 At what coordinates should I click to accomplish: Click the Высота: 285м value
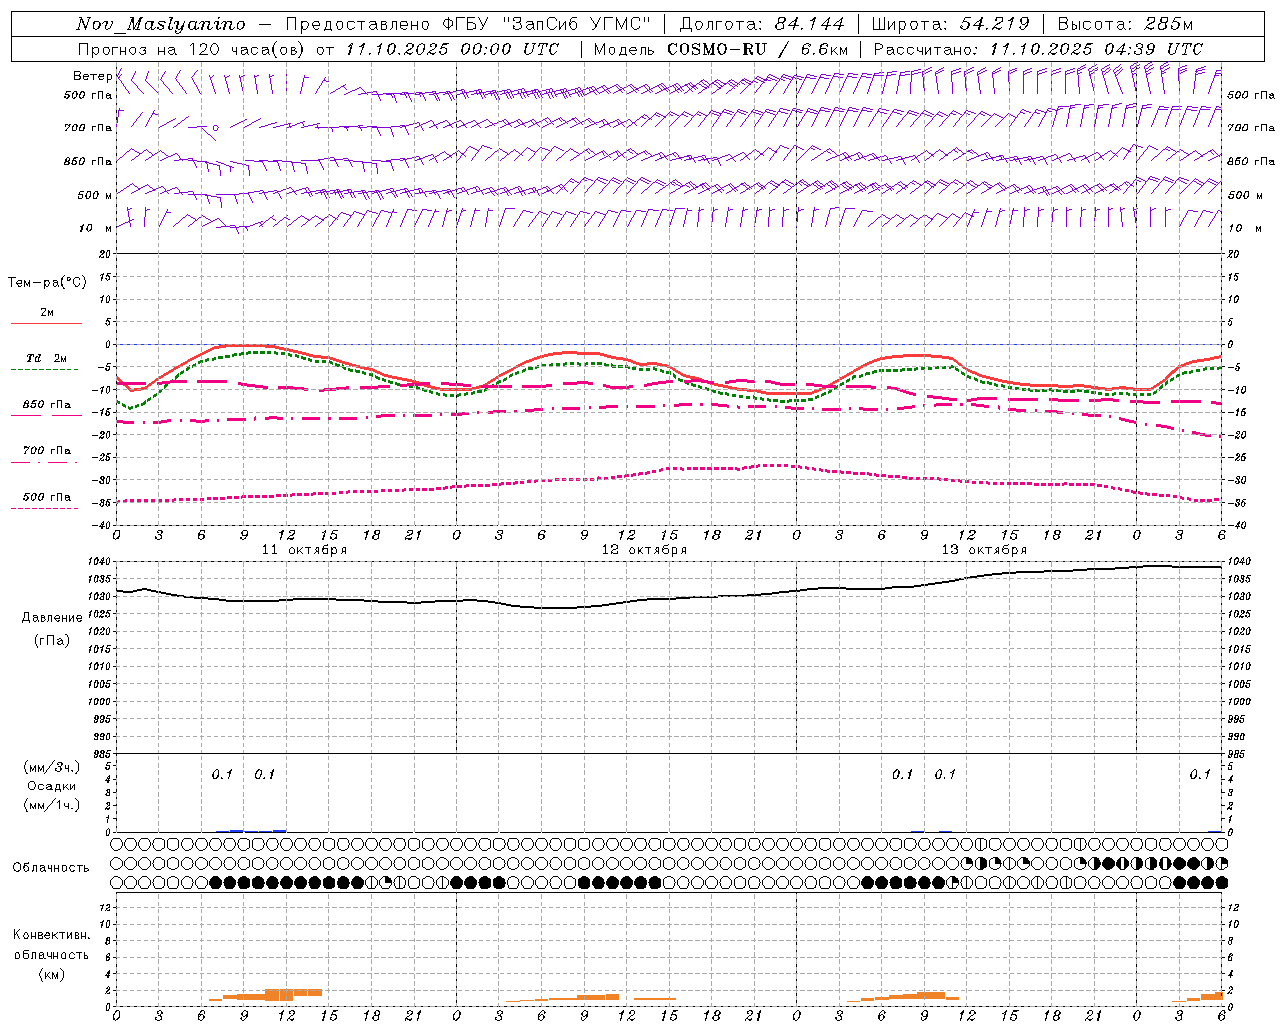coord(1125,24)
